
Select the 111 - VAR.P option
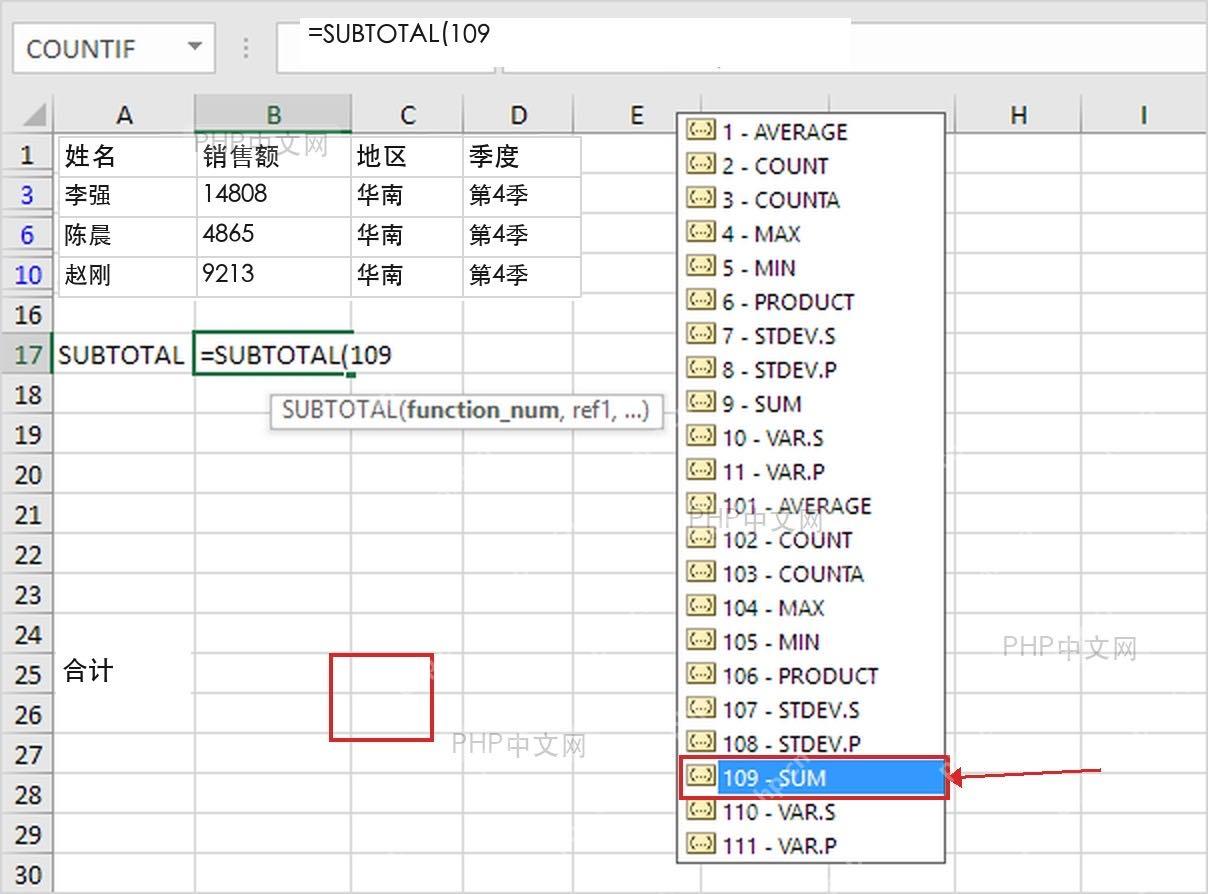pyautogui.click(x=811, y=846)
